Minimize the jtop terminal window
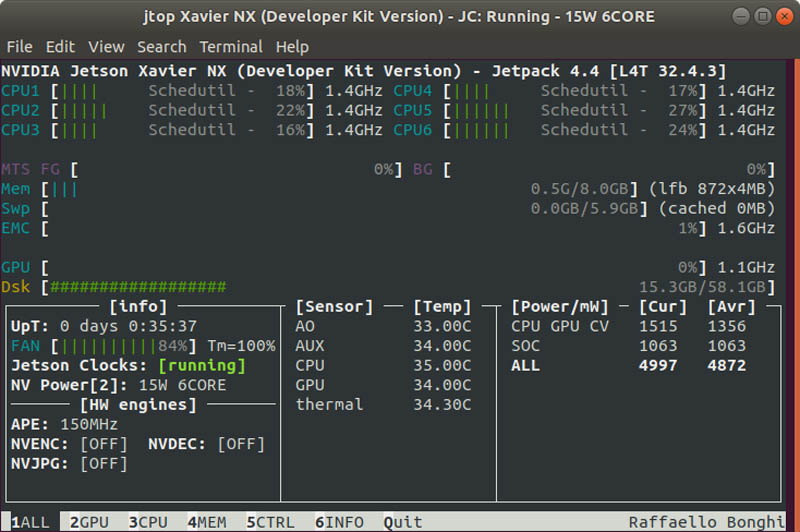800x532 pixels. (x=741, y=16)
